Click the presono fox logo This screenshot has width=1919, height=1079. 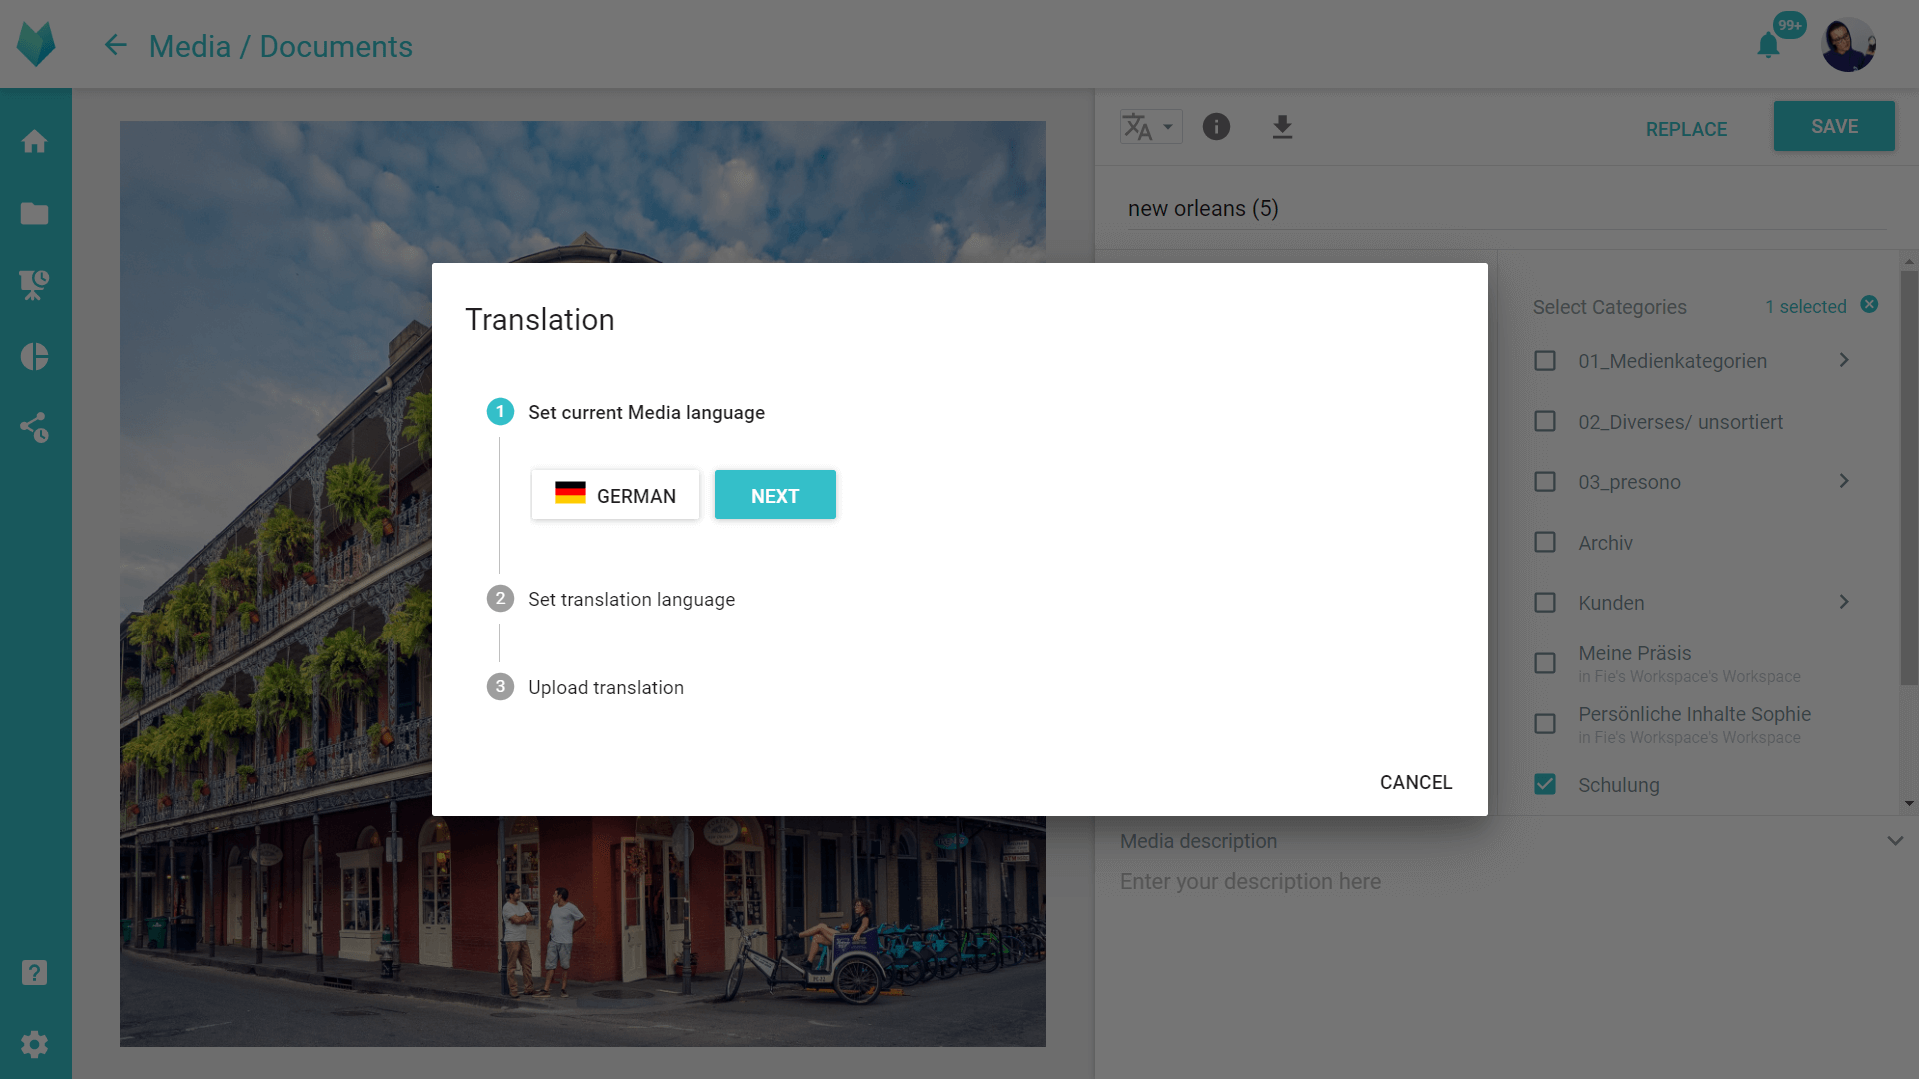(x=36, y=44)
